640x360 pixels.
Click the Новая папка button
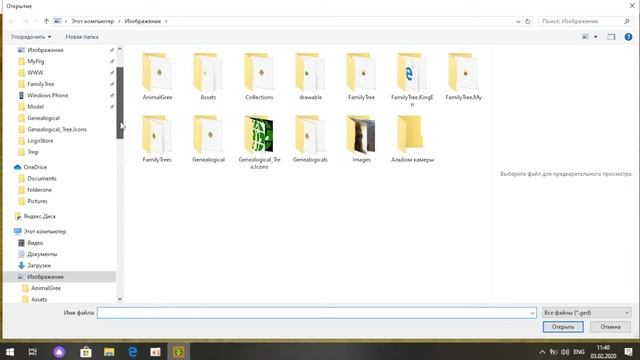82,37
